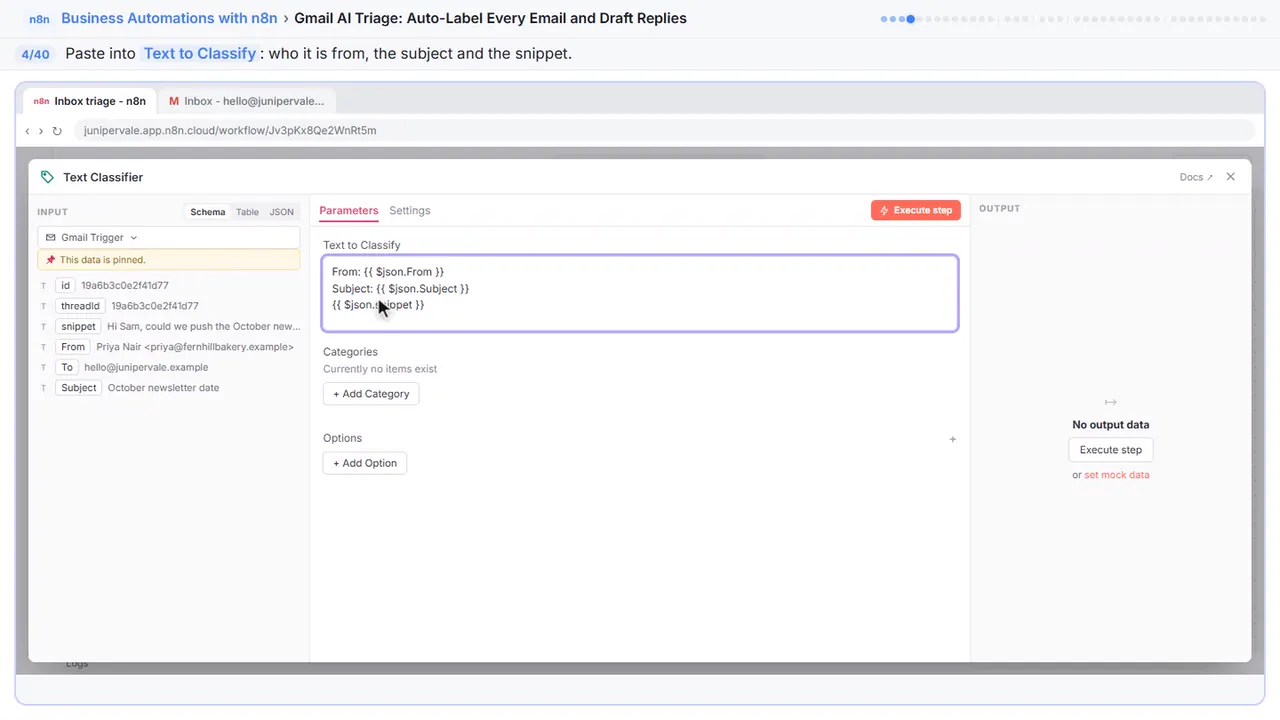
Task: Open the Docs link
Action: tap(1196, 177)
